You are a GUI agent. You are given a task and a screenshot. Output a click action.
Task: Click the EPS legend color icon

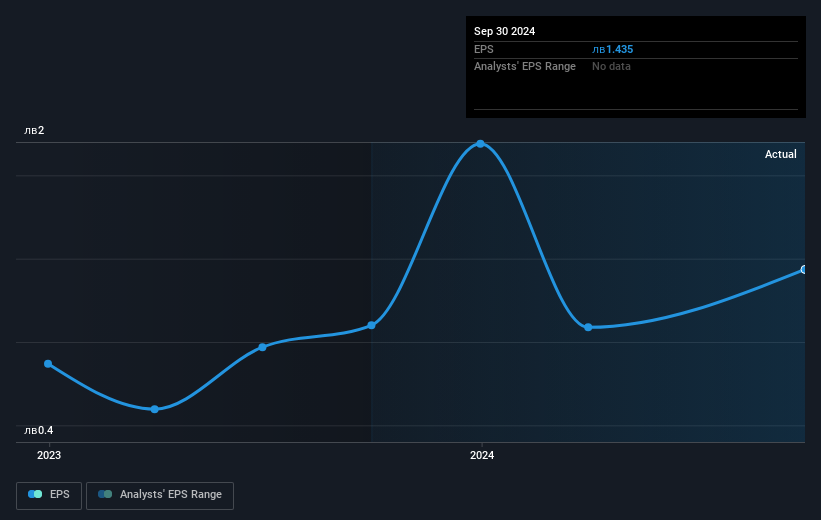pos(35,494)
